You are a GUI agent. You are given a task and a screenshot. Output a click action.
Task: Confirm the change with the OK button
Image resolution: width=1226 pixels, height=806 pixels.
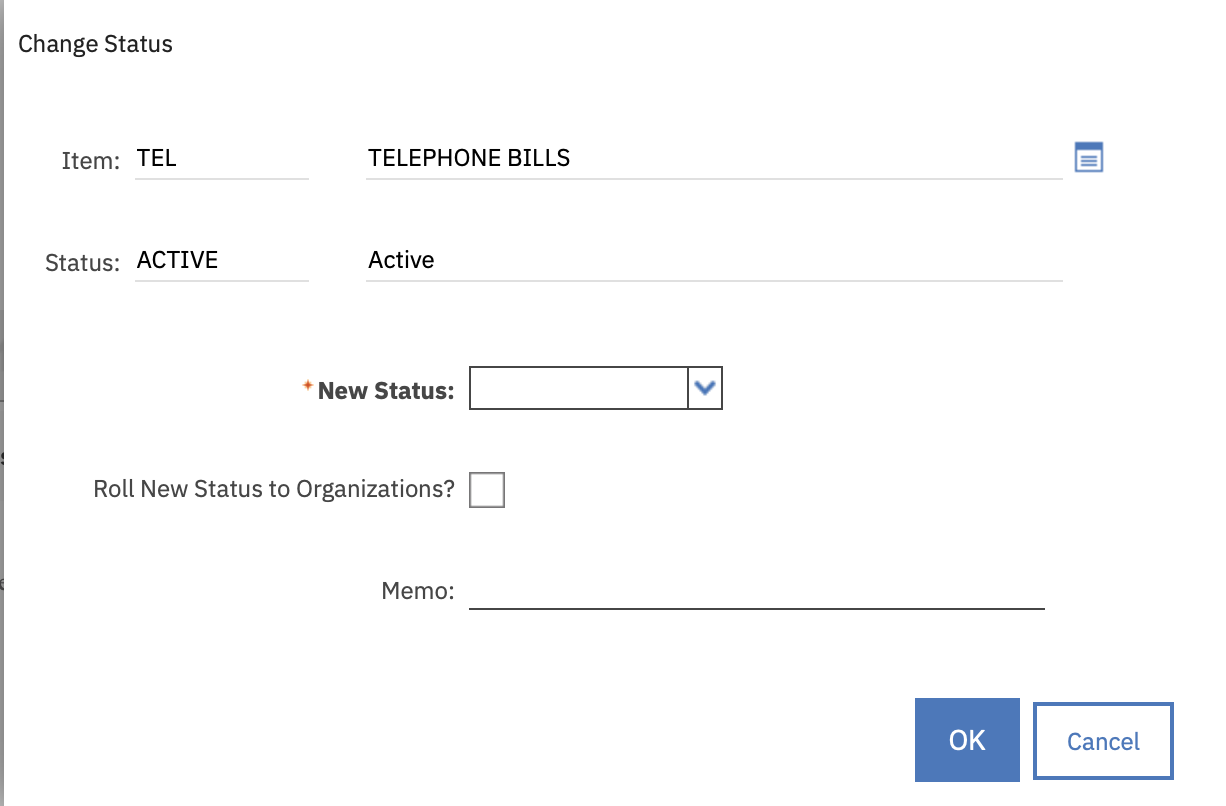coord(967,740)
